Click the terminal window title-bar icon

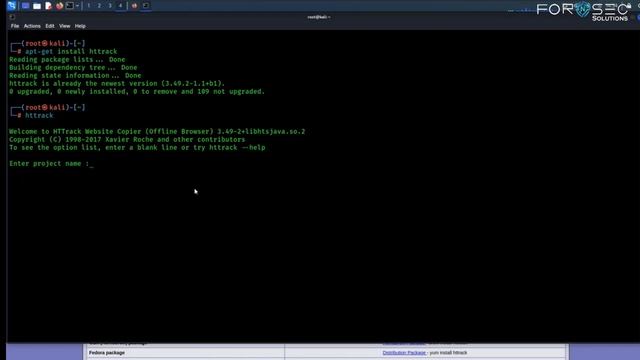12,17
